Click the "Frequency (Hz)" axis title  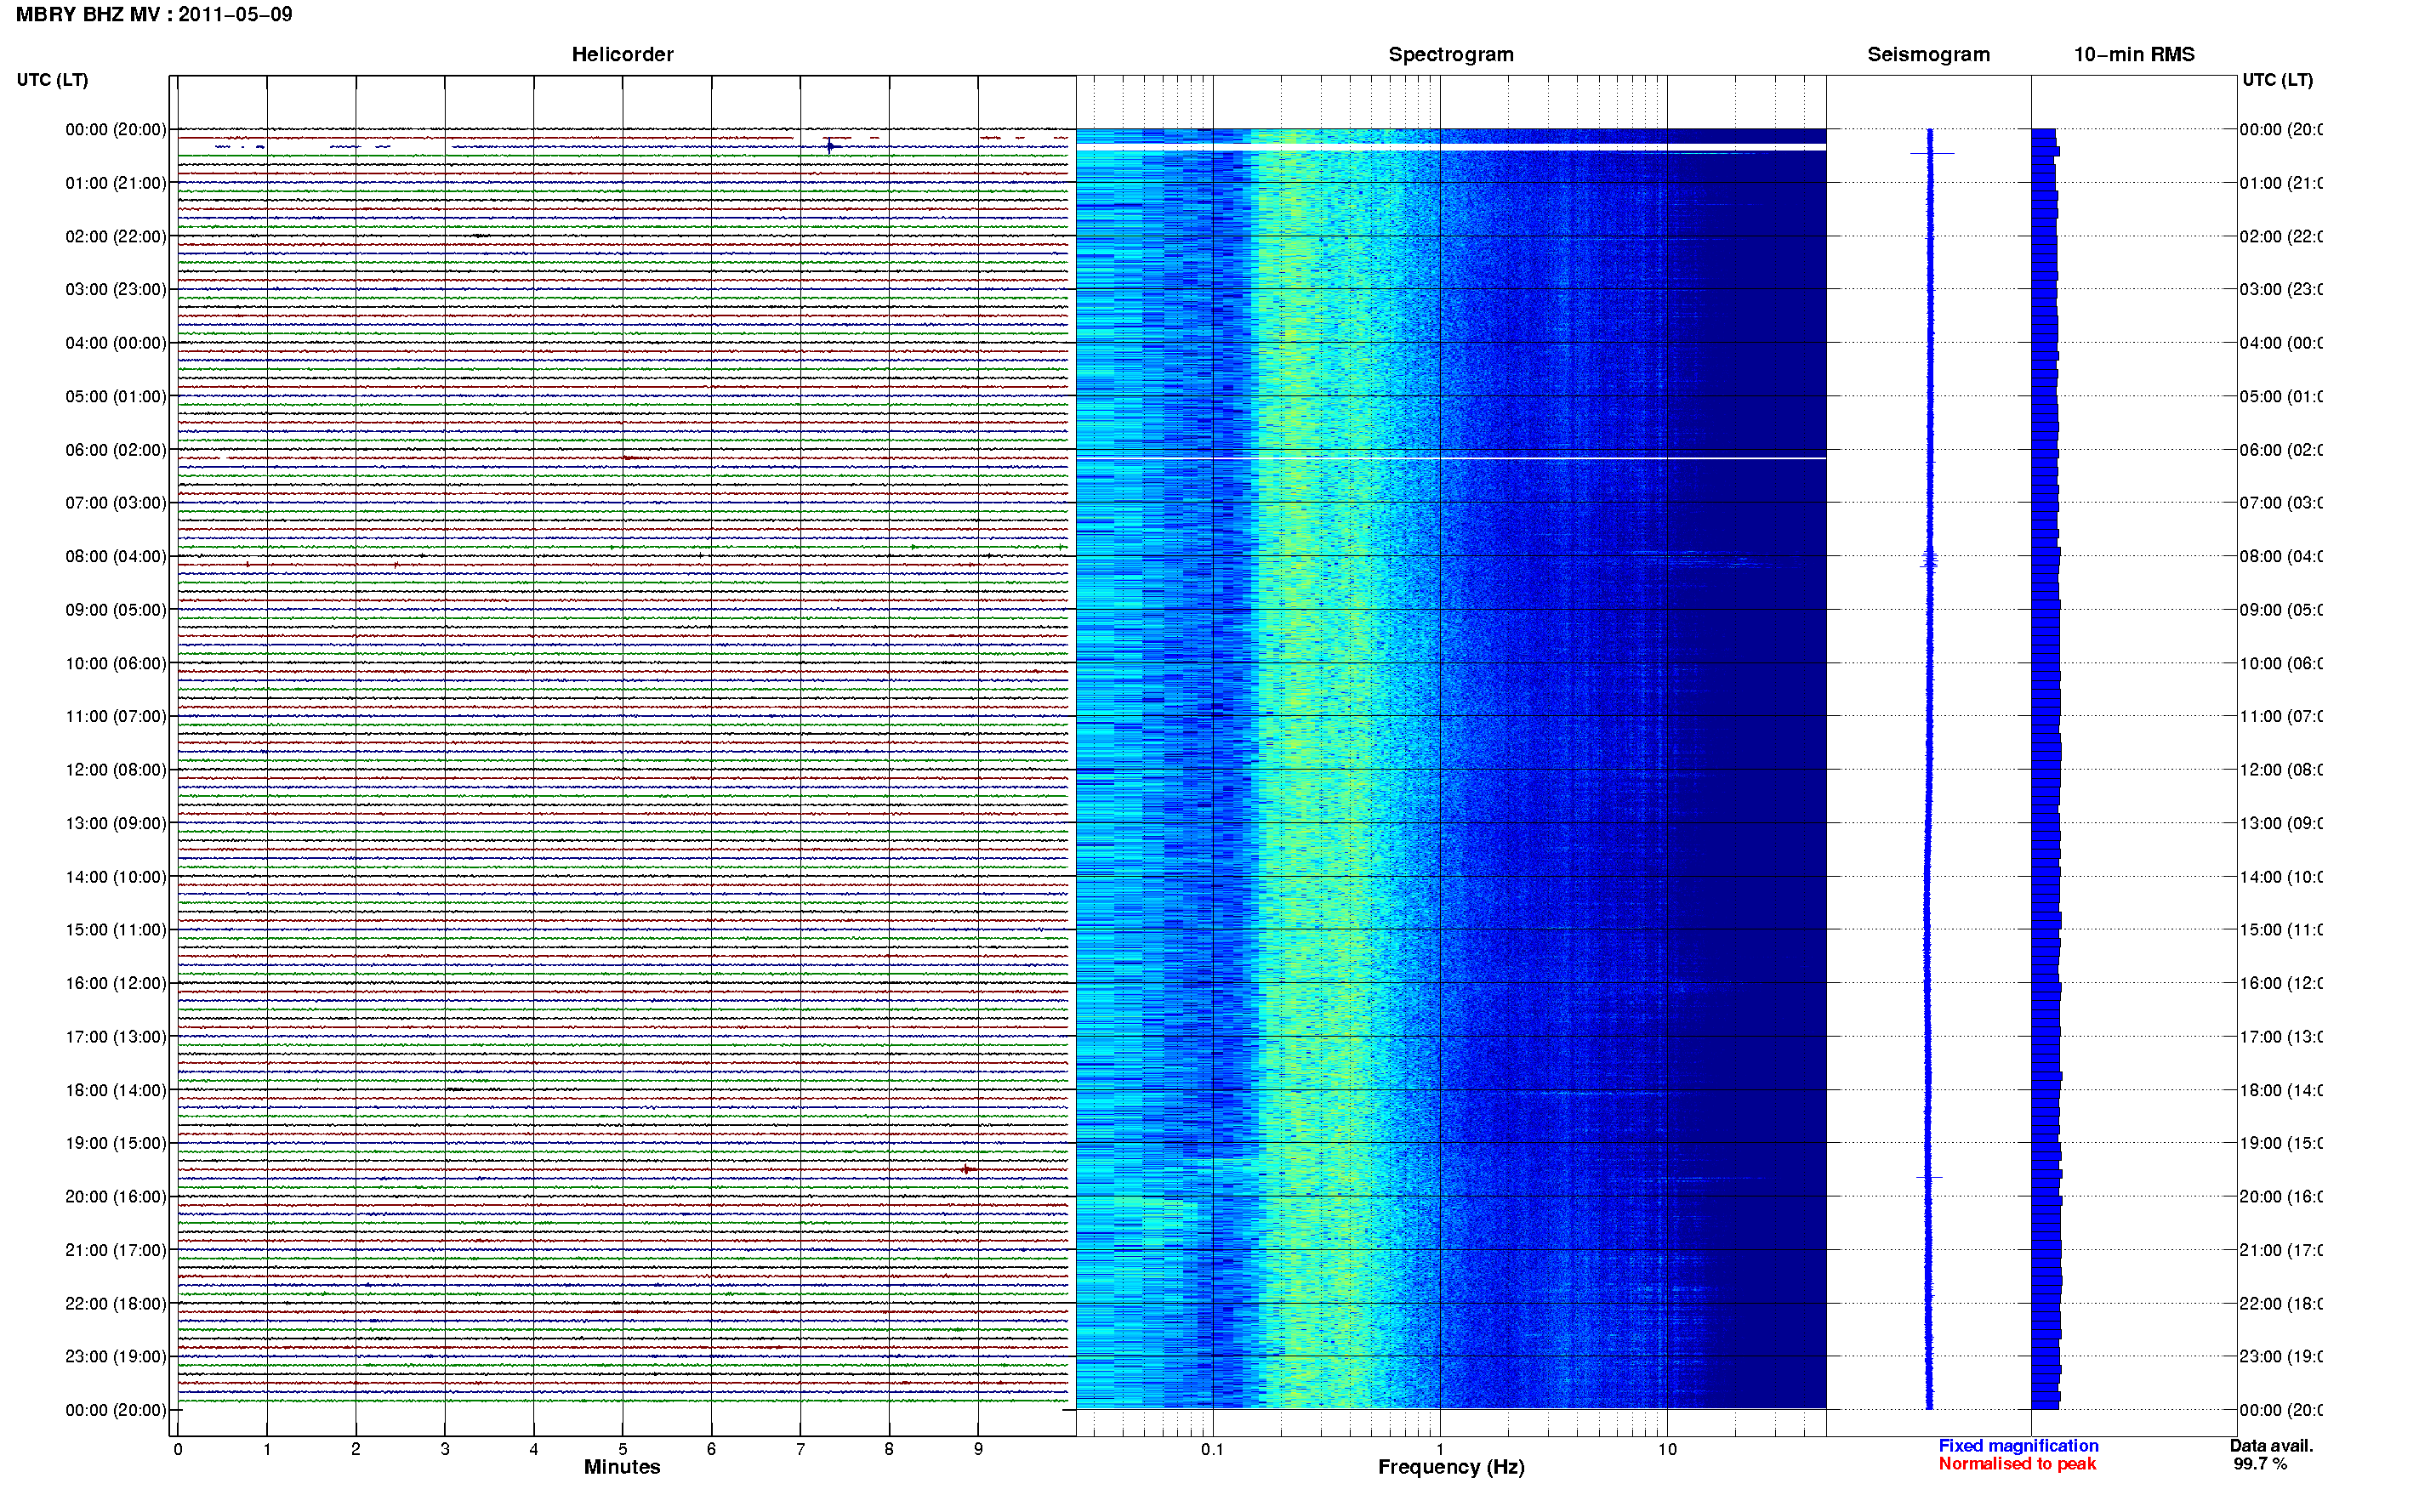point(1451,1468)
